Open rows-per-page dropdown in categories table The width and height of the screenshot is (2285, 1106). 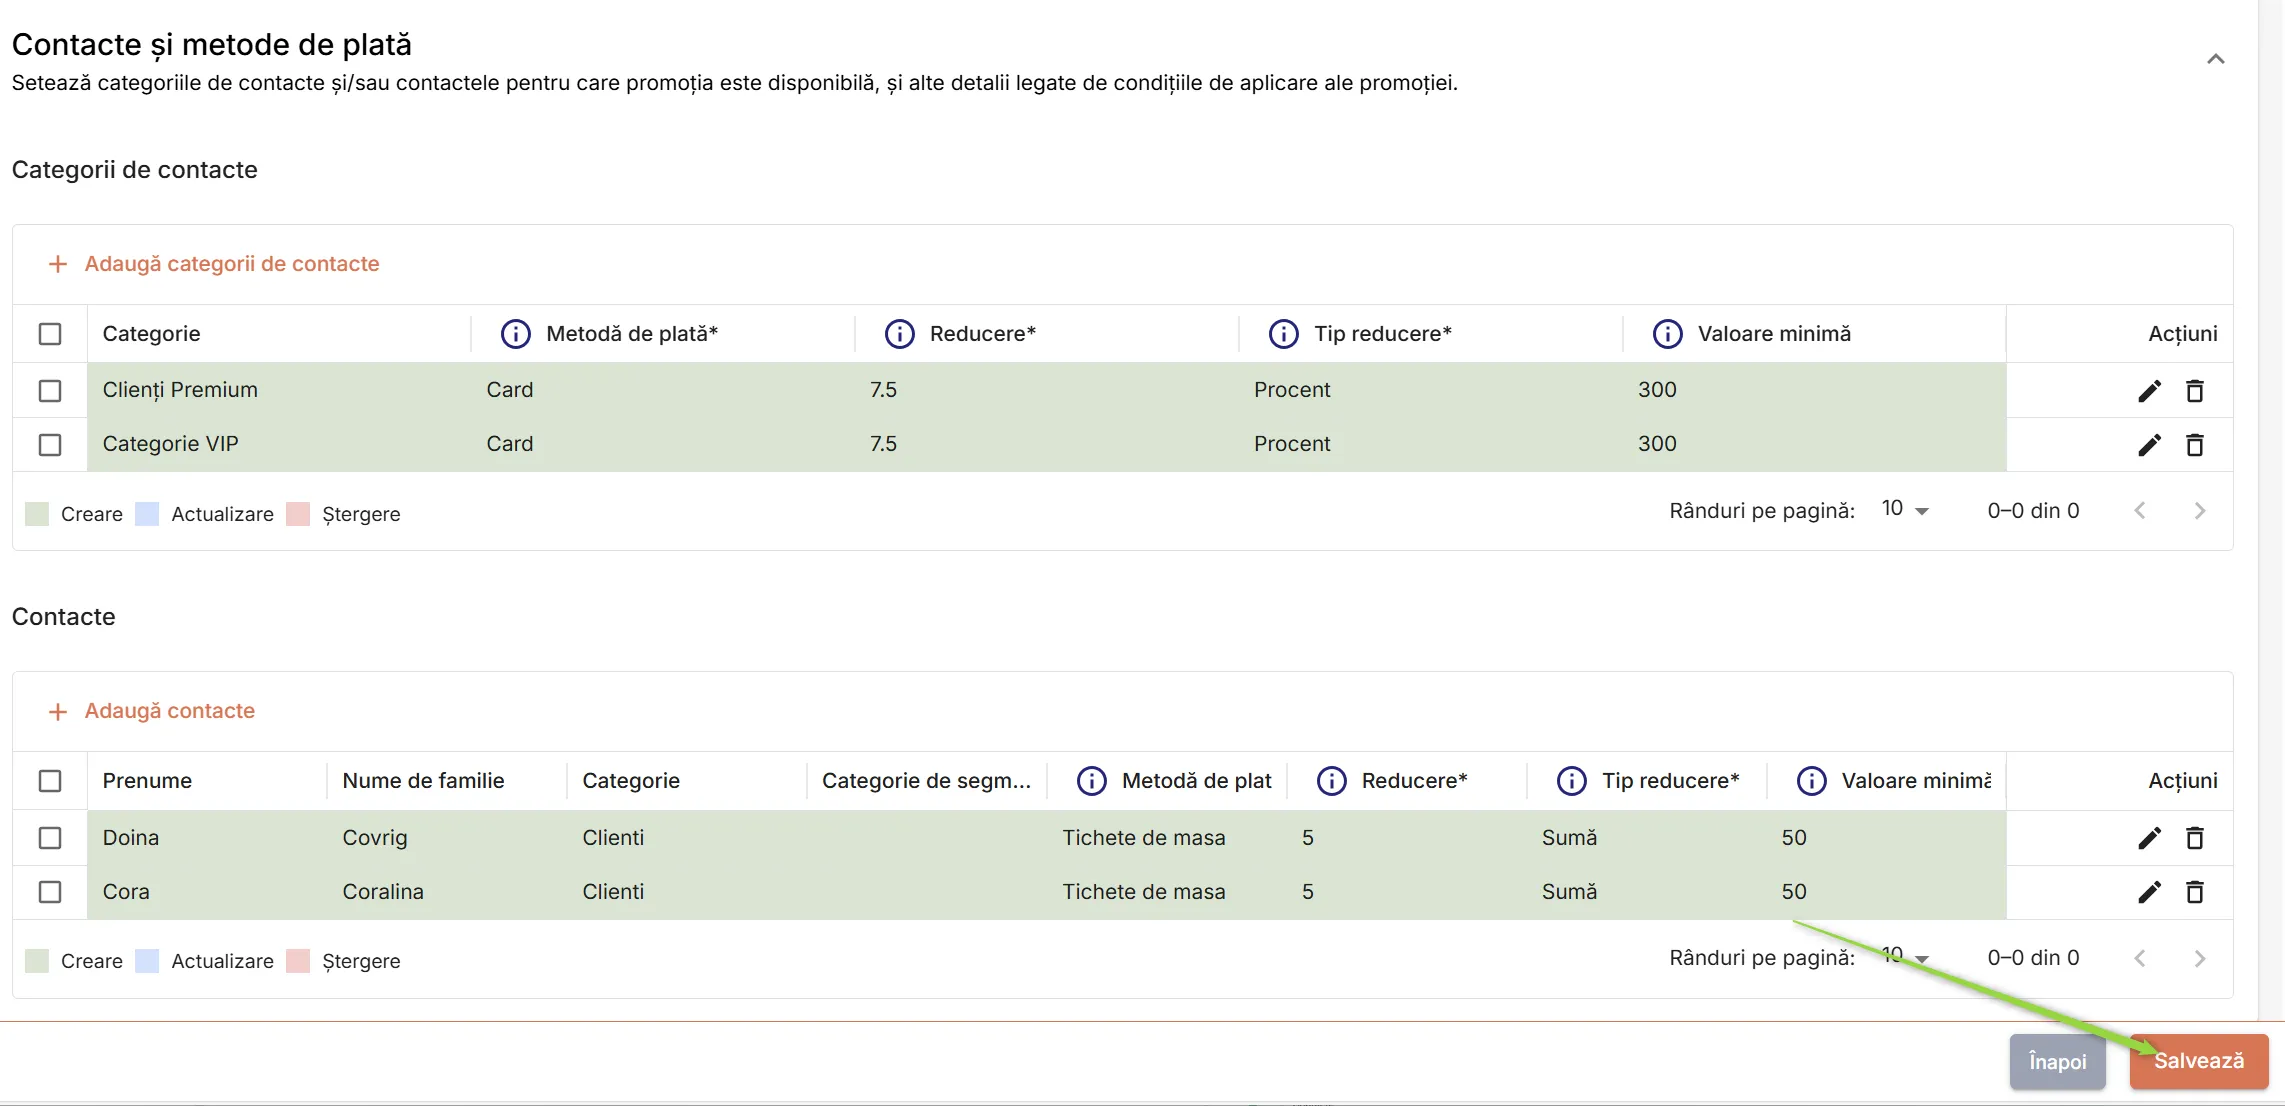pyautogui.click(x=1905, y=510)
